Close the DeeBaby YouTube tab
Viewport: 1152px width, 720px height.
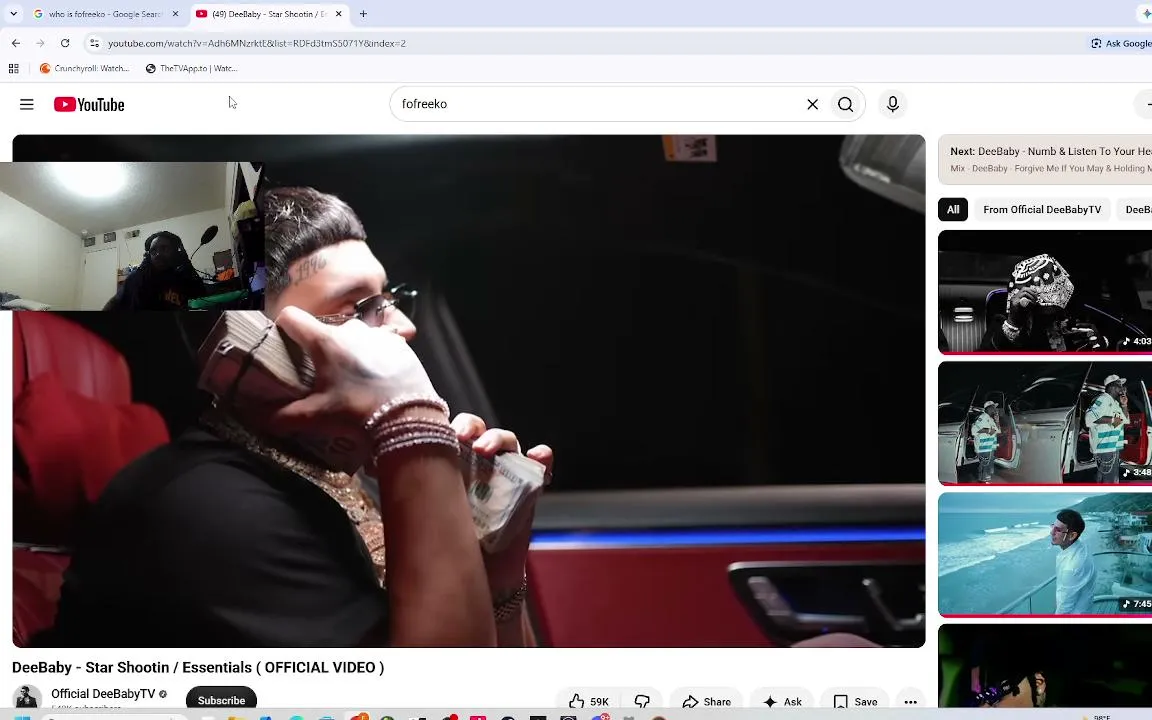tap(339, 14)
